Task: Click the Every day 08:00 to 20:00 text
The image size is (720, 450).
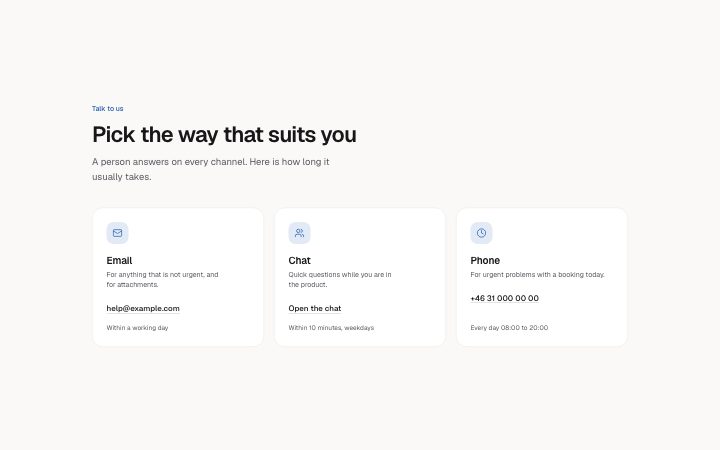Action: [x=509, y=328]
